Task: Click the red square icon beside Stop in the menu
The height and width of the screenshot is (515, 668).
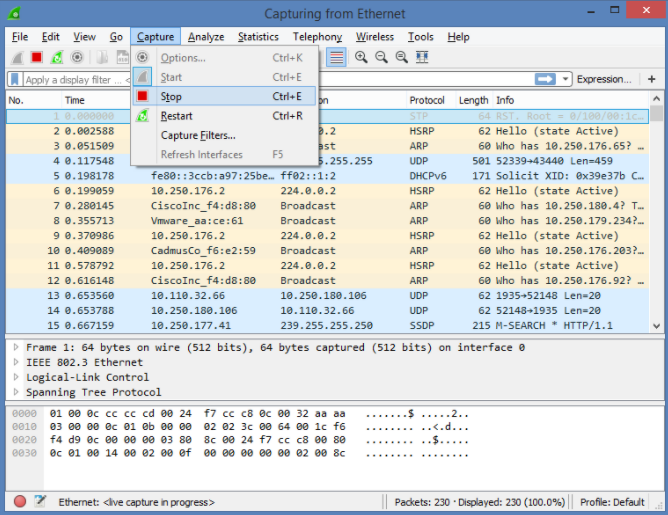Action: pos(142,96)
